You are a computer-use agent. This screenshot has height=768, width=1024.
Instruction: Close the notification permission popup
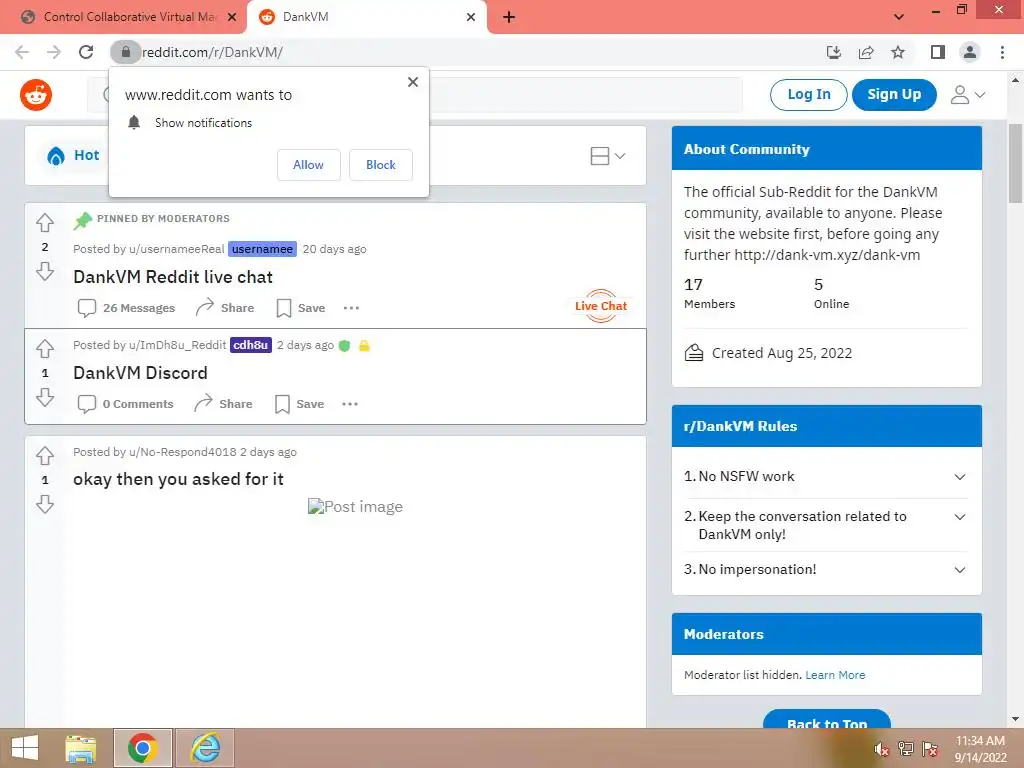(413, 82)
